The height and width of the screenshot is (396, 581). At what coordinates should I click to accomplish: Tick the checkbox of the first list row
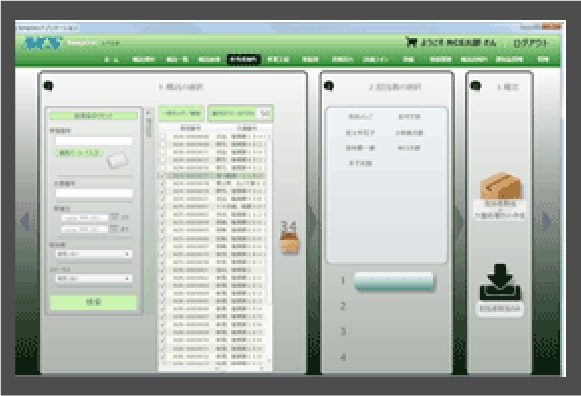click(x=163, y=137)
